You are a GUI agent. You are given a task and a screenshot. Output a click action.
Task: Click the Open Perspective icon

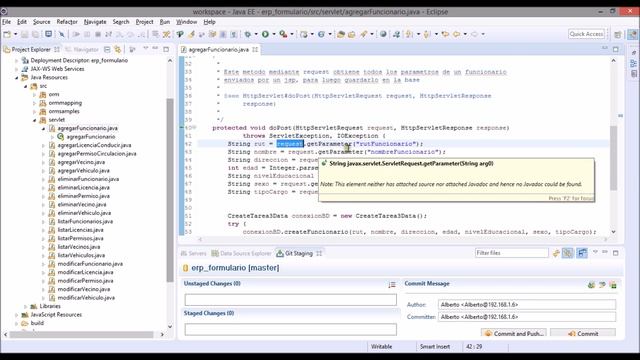click(x=618, y=34)
